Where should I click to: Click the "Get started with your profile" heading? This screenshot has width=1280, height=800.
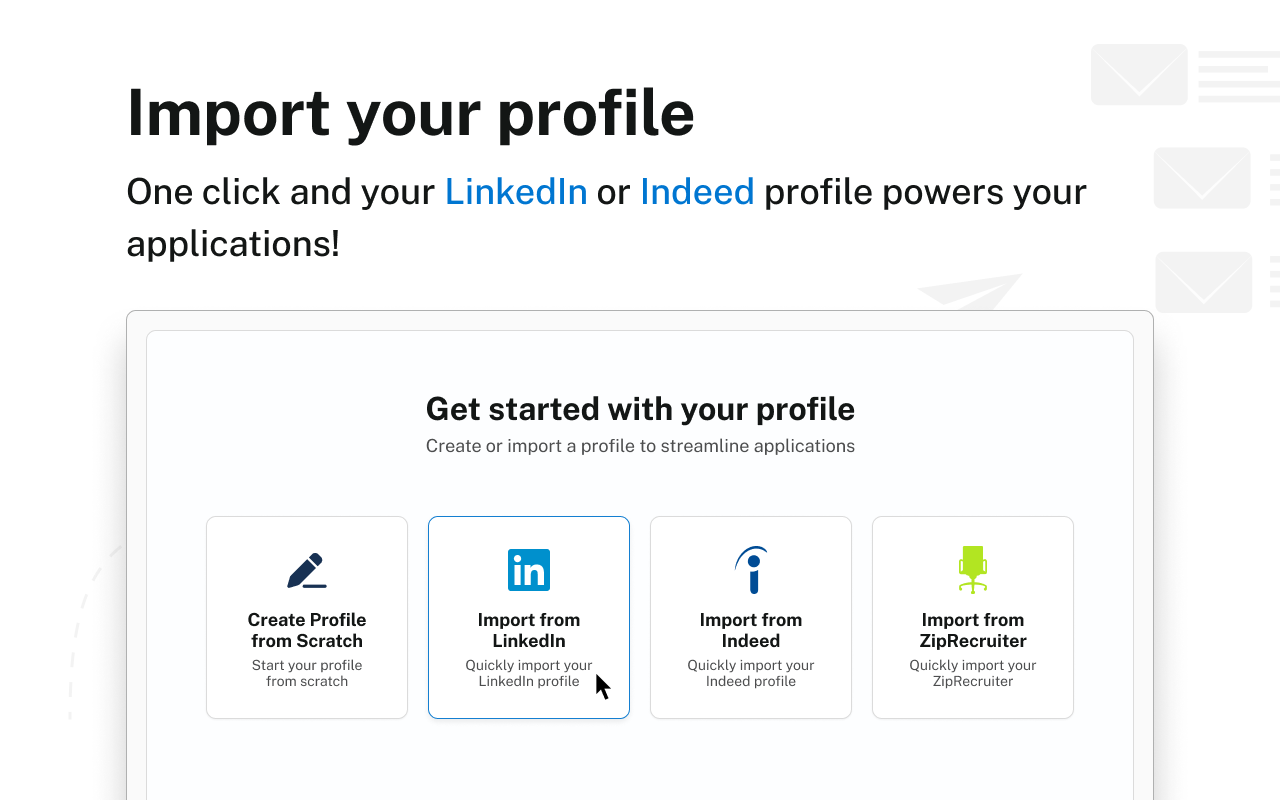click(x=640, y=409)
